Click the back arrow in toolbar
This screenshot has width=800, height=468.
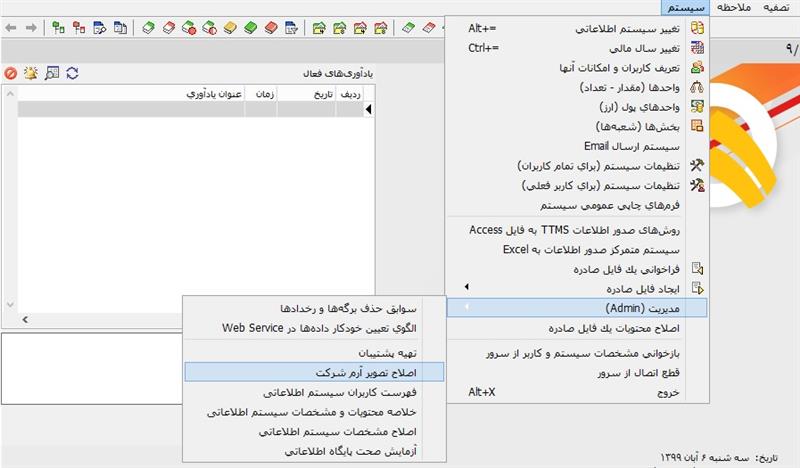coord(11,27)
